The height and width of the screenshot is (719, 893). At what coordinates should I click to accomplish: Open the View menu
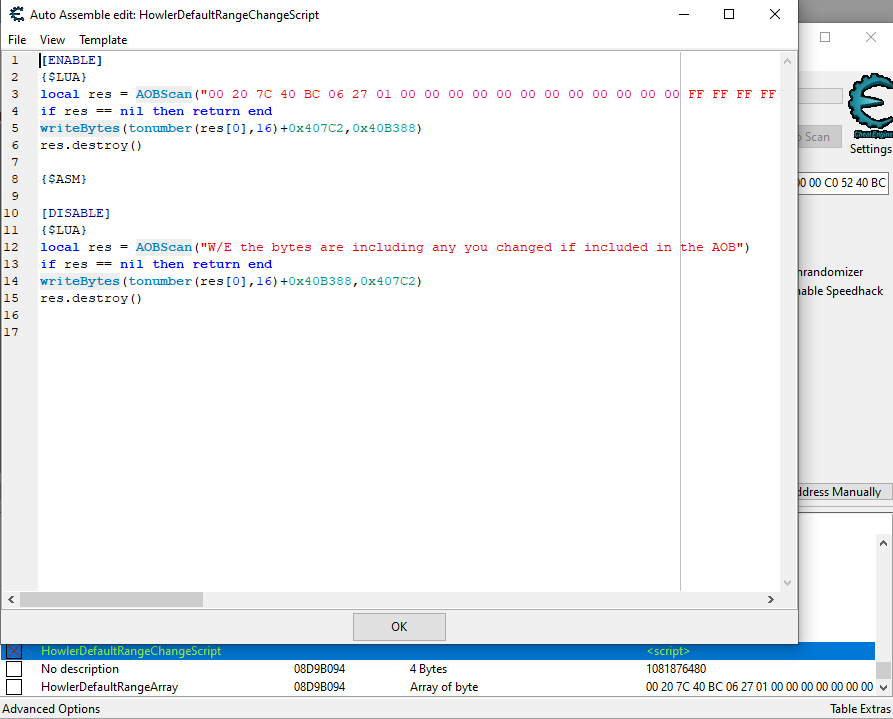52,40
